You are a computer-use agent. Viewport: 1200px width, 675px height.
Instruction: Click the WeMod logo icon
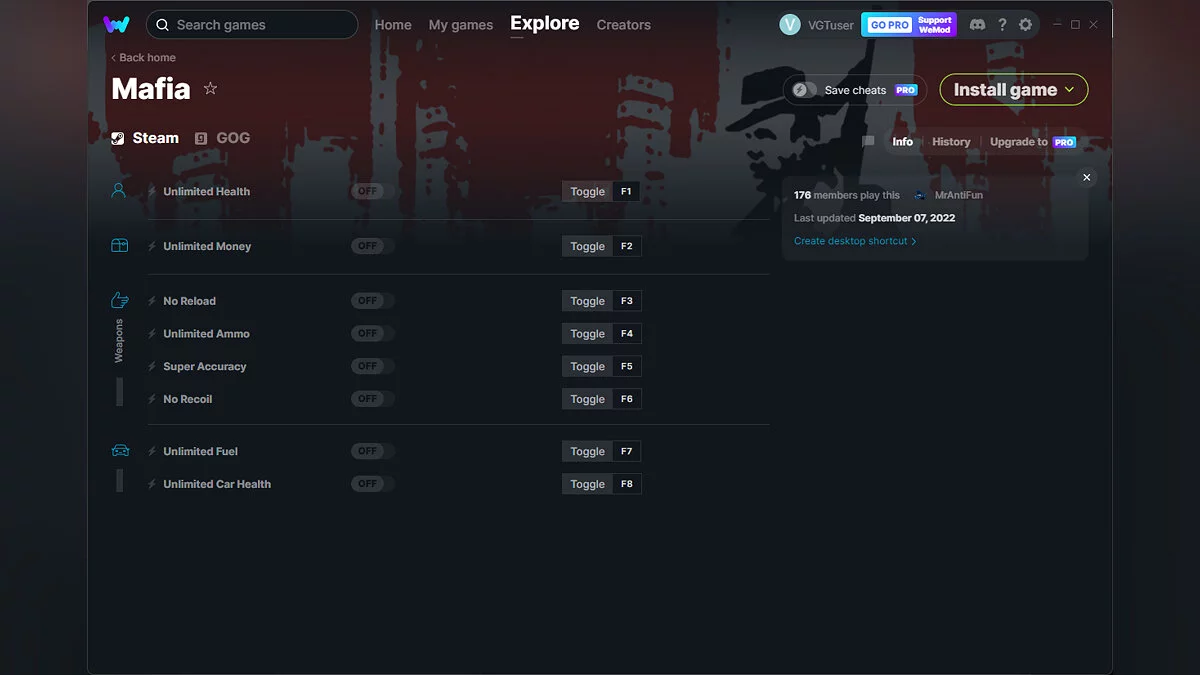[x=116, y=25]
